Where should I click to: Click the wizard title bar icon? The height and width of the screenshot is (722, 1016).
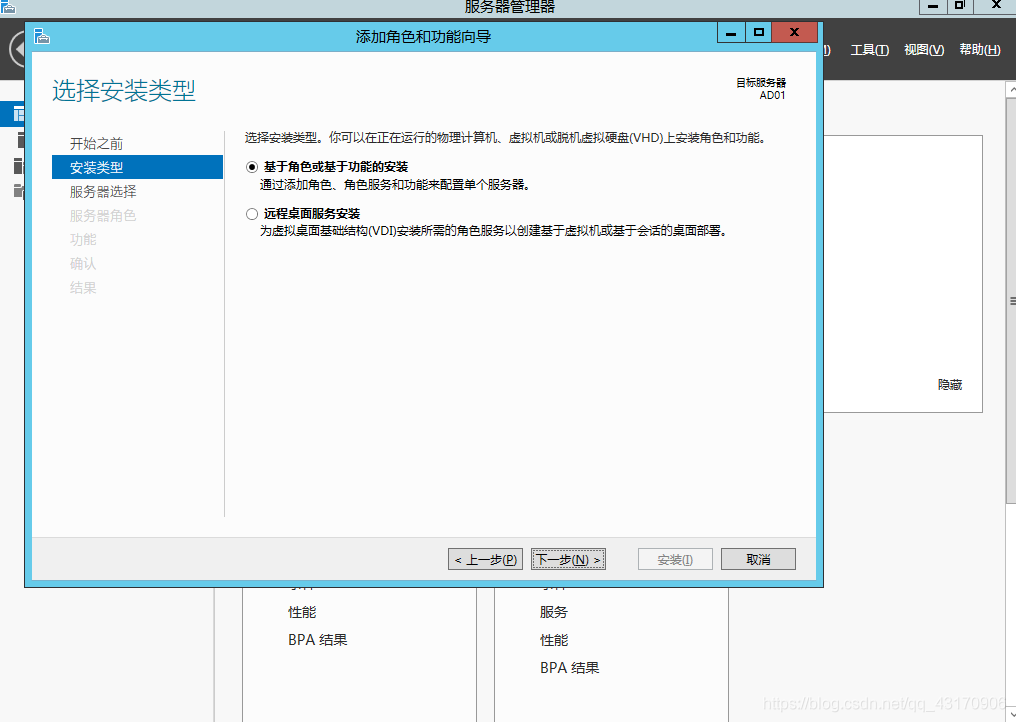pyautogui.click(x=42, y=36)
